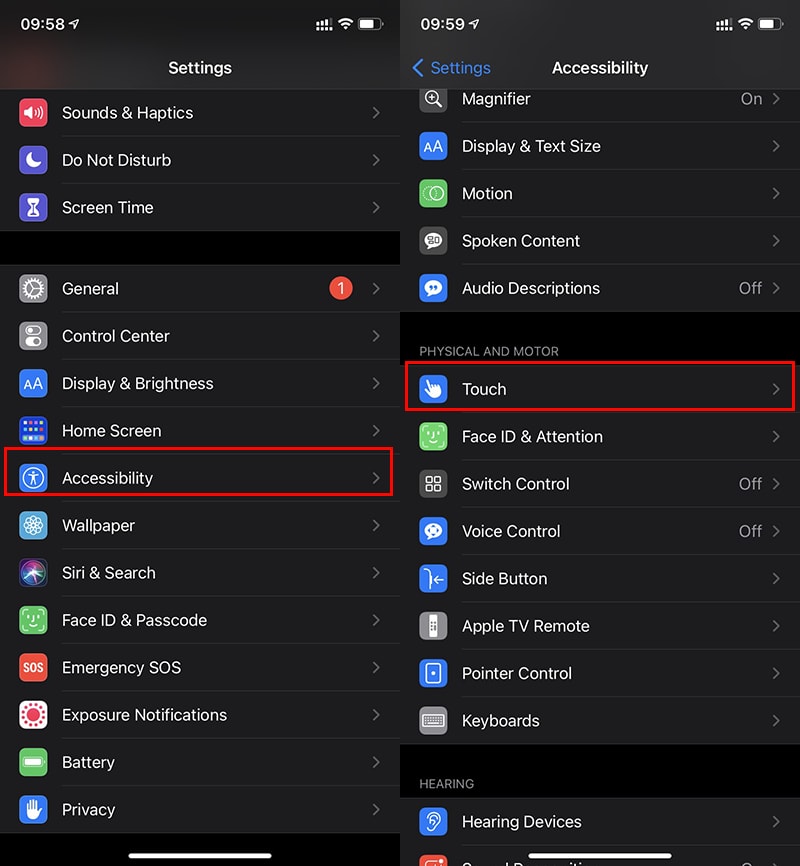This screenshot has width=800, height=866.
Task: Tap the Face ID & Attention icon
Action: pyautogui.click(x=433, y=436)
